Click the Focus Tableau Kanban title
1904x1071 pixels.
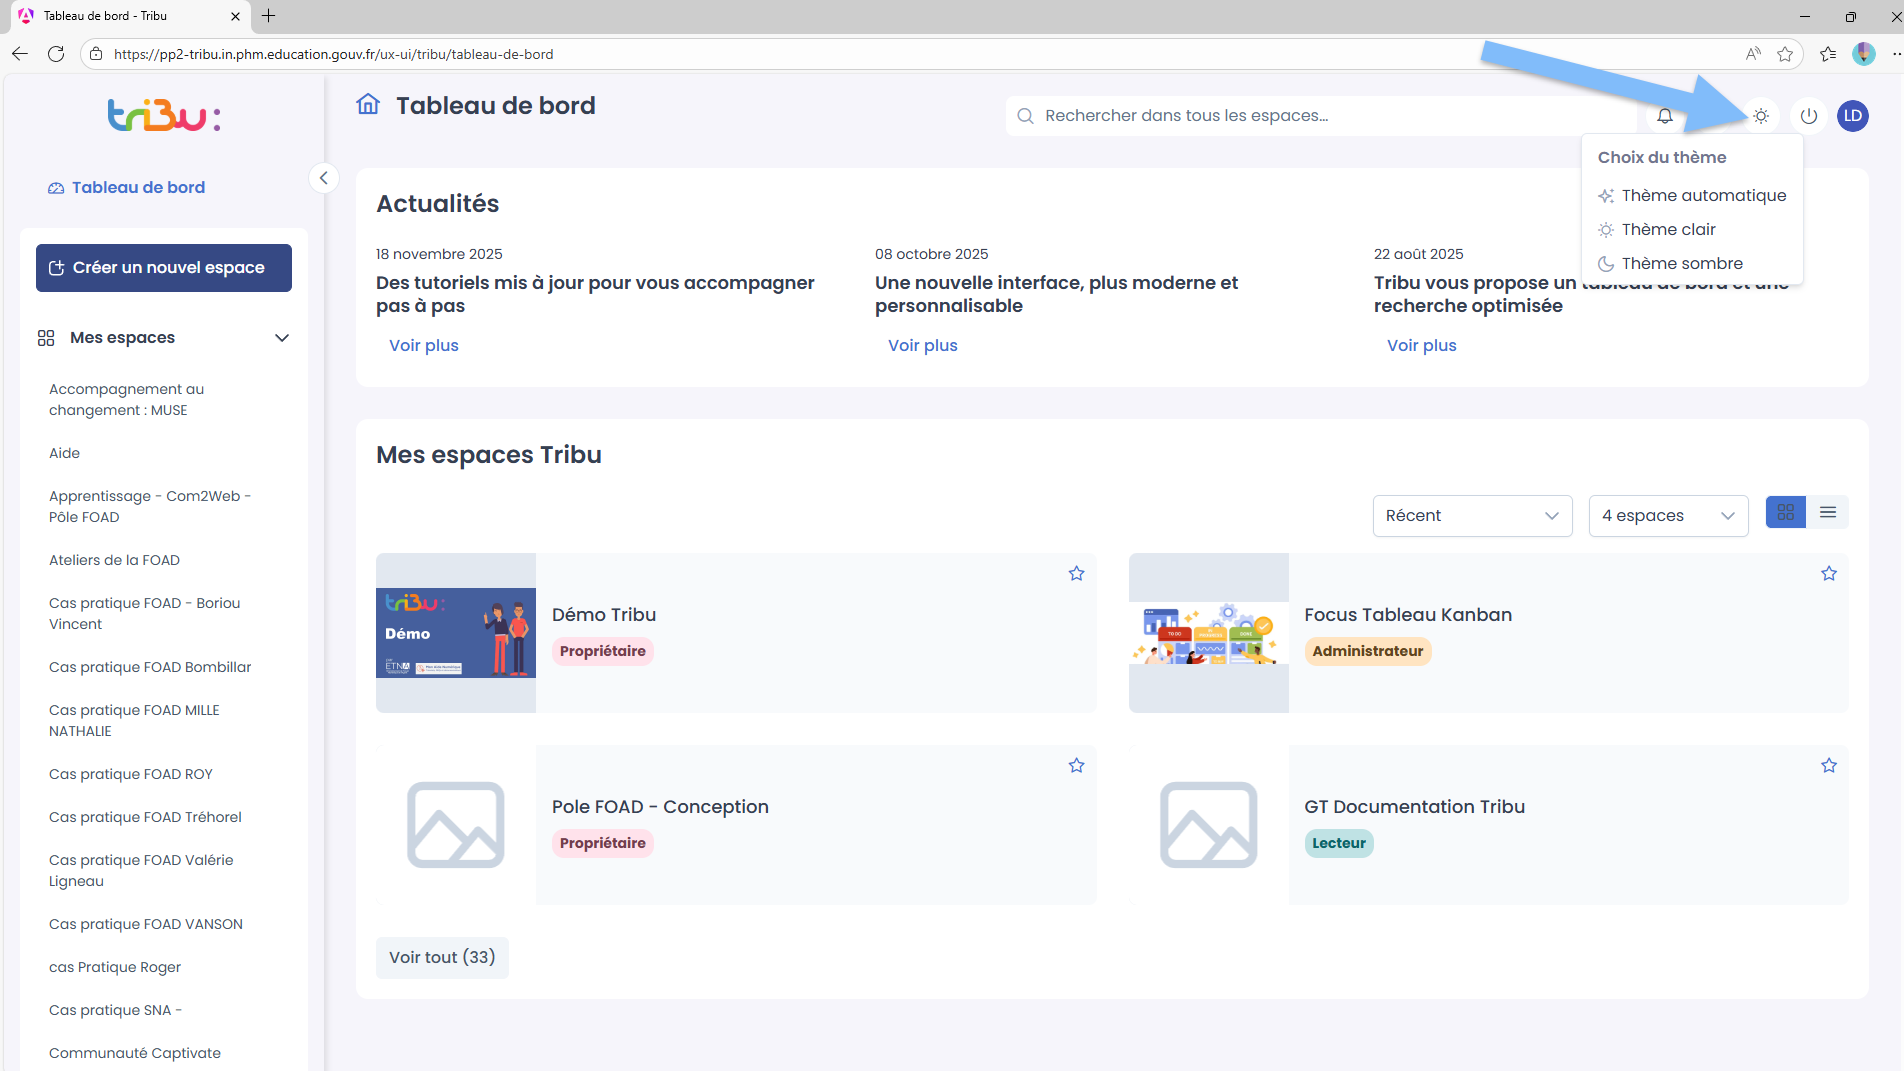coord(1408,615)
